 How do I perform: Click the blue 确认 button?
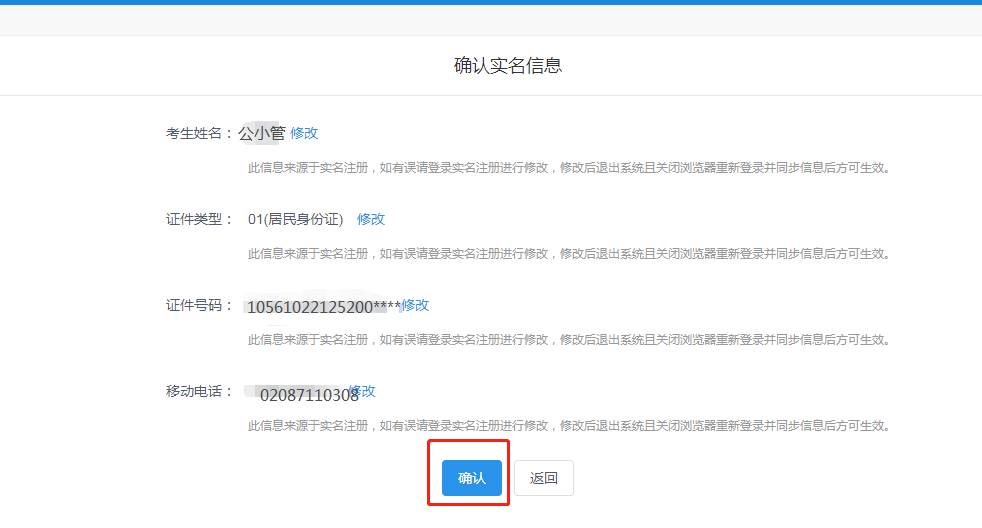471,478
